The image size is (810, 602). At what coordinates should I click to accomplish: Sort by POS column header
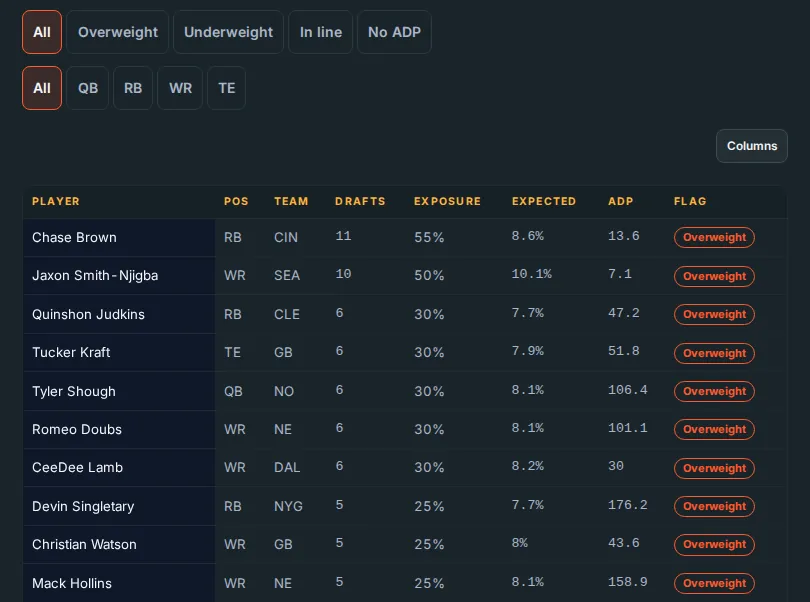[x=236, y=201]
